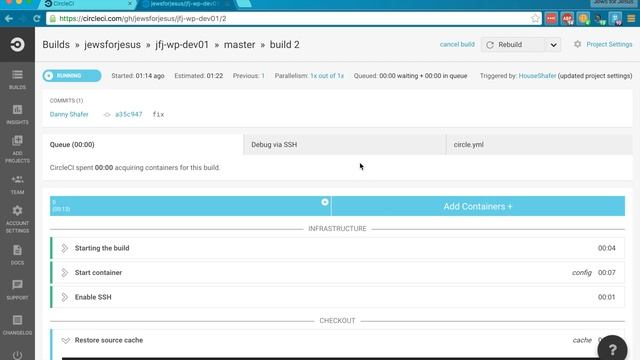
Task: Click the logout power icon in sidebar
Action: pyautogui.click(x=17, y=355)
